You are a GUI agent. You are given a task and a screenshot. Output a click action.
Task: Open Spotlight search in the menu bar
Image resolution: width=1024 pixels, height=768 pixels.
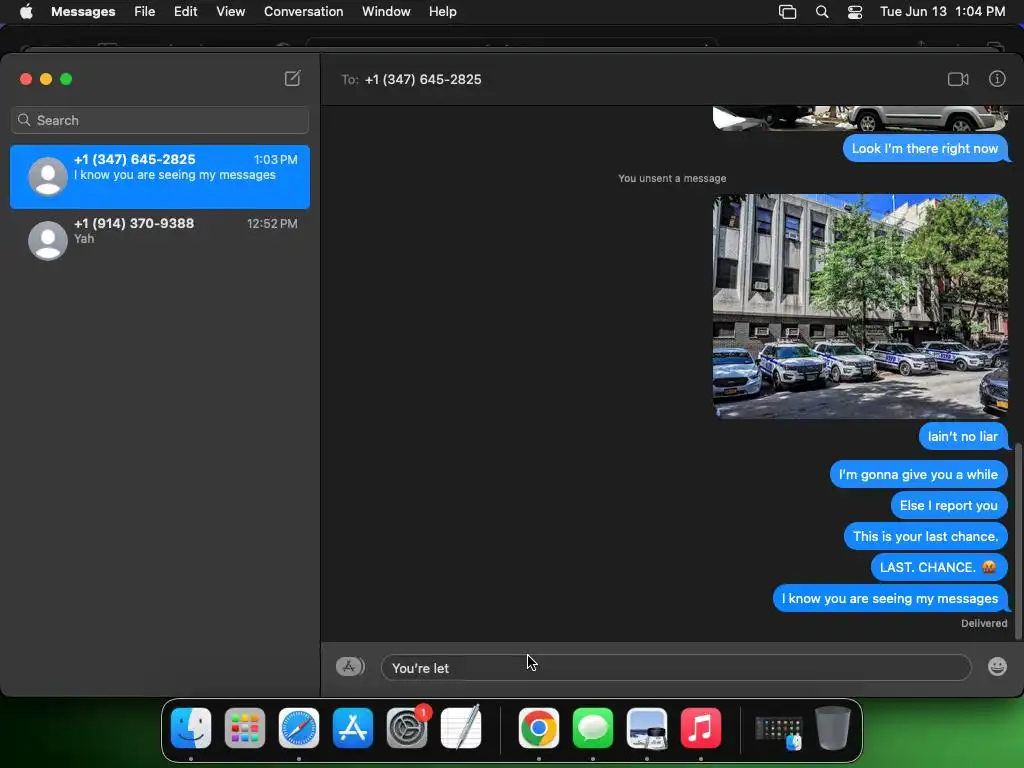point(822,12)
